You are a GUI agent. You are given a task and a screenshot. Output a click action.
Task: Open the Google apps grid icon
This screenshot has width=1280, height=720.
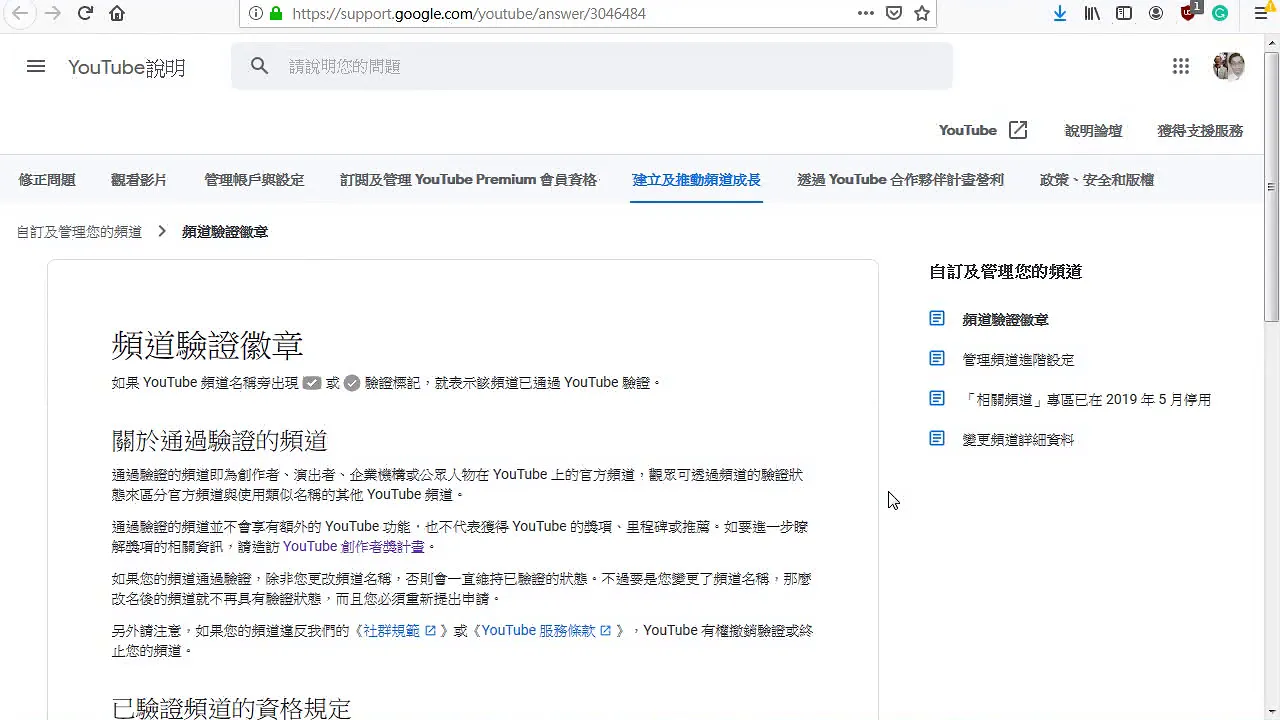tap(1181, 66)
